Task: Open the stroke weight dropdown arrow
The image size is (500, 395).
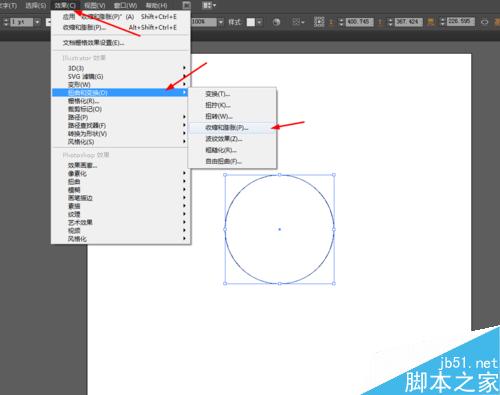Action: 37,22
